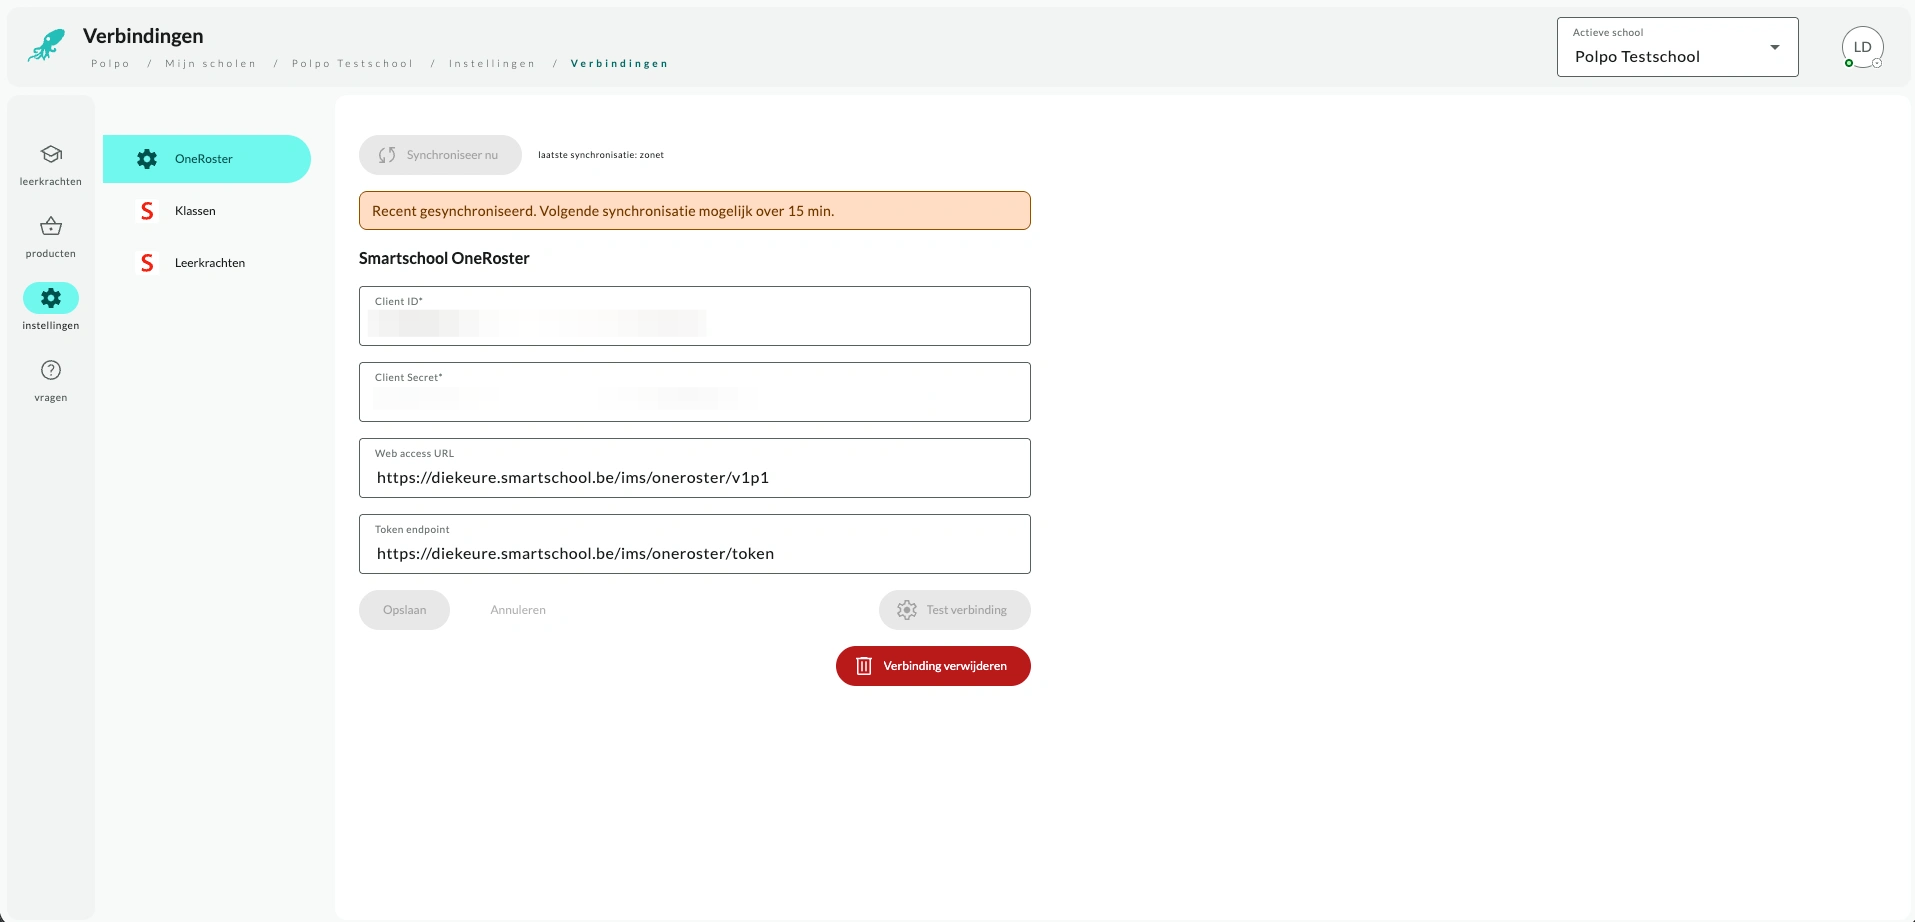Viewport: 1915px width, 922px height.
Task: Open producten via the basket icon
Action: point(51,226)
